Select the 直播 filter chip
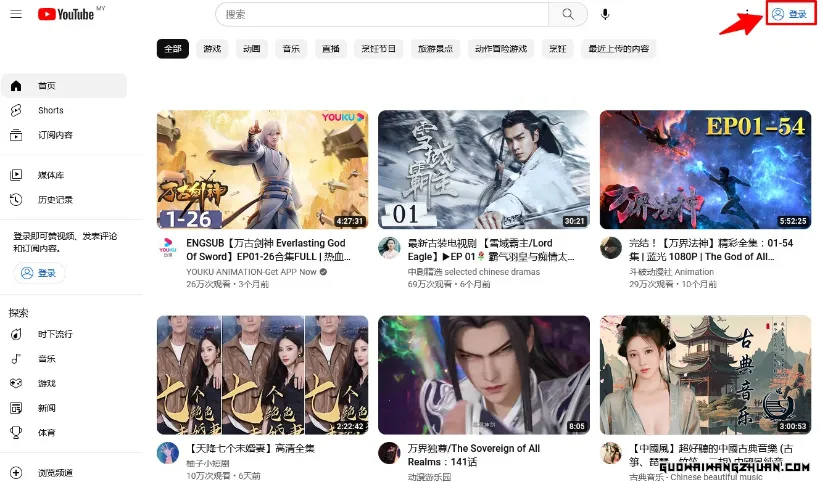This screenshot has width=820, height=482. coord(331,49)
